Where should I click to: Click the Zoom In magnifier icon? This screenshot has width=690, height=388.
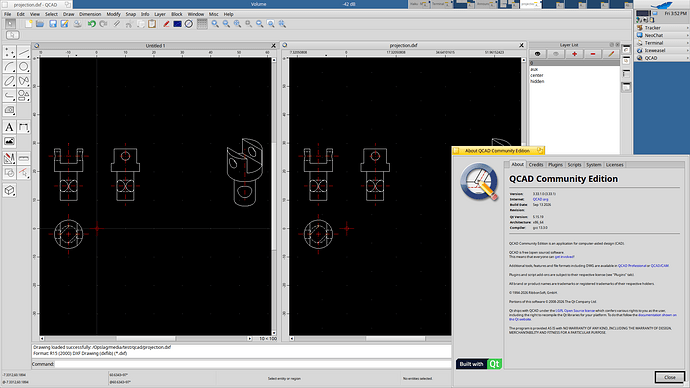pyautogui.click(x=215, y=24)
